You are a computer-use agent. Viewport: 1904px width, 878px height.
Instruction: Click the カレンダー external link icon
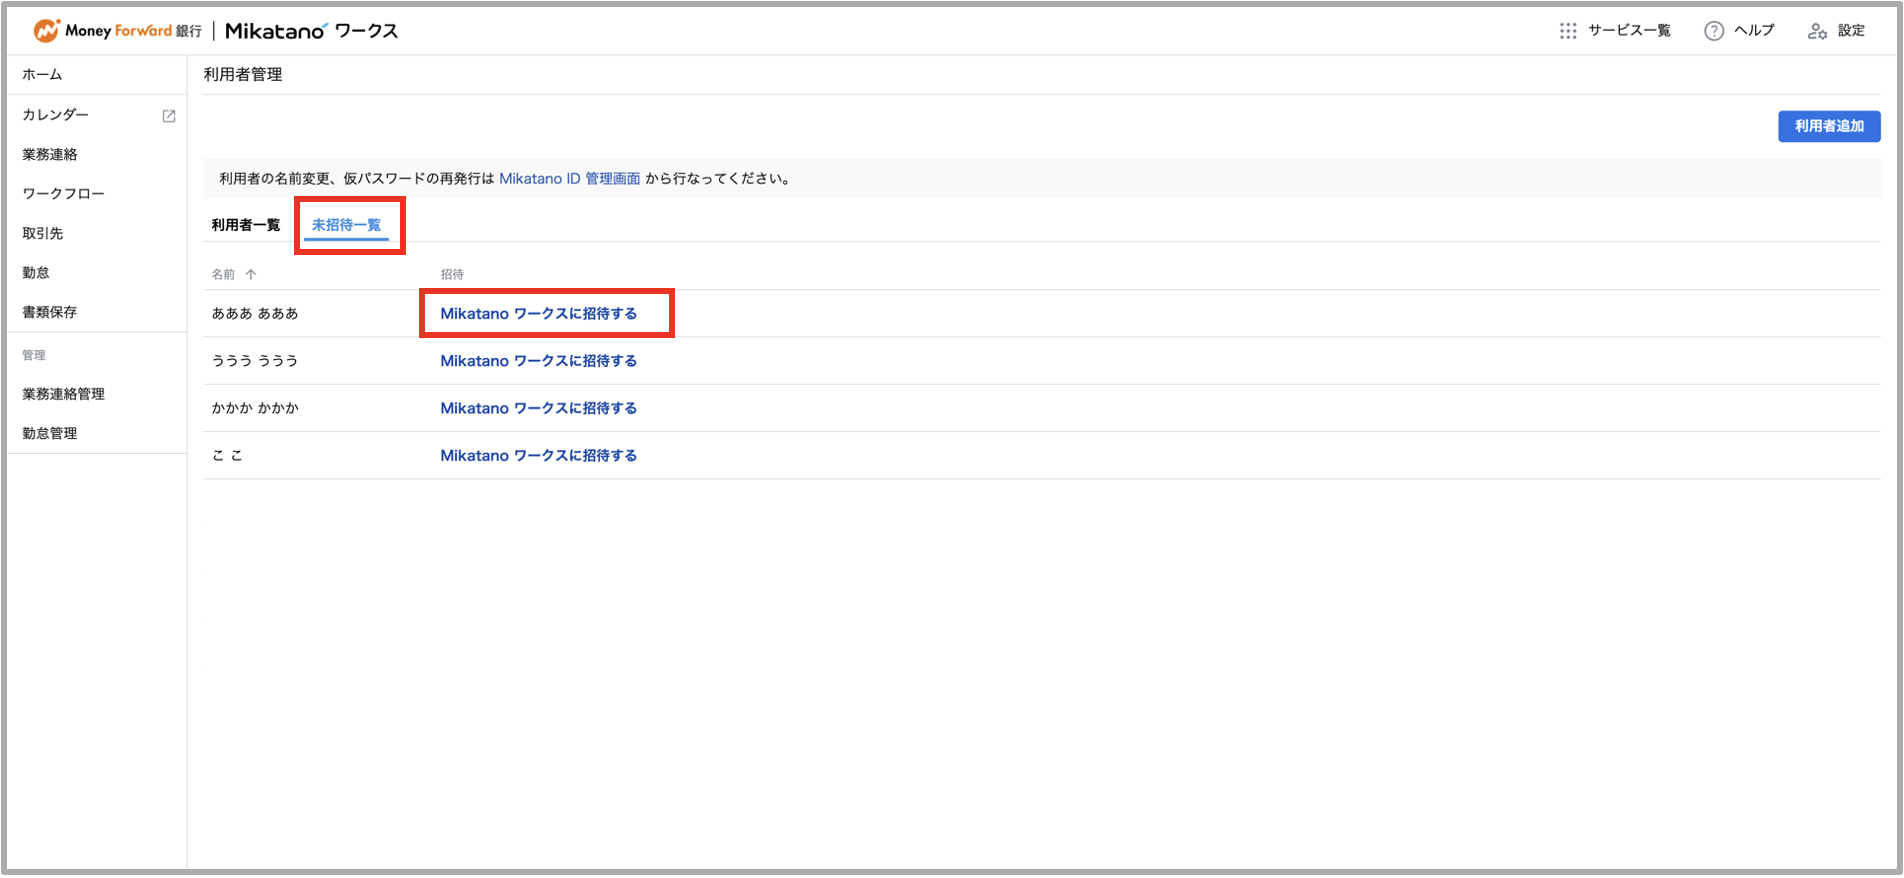click(x=169, y=116)
